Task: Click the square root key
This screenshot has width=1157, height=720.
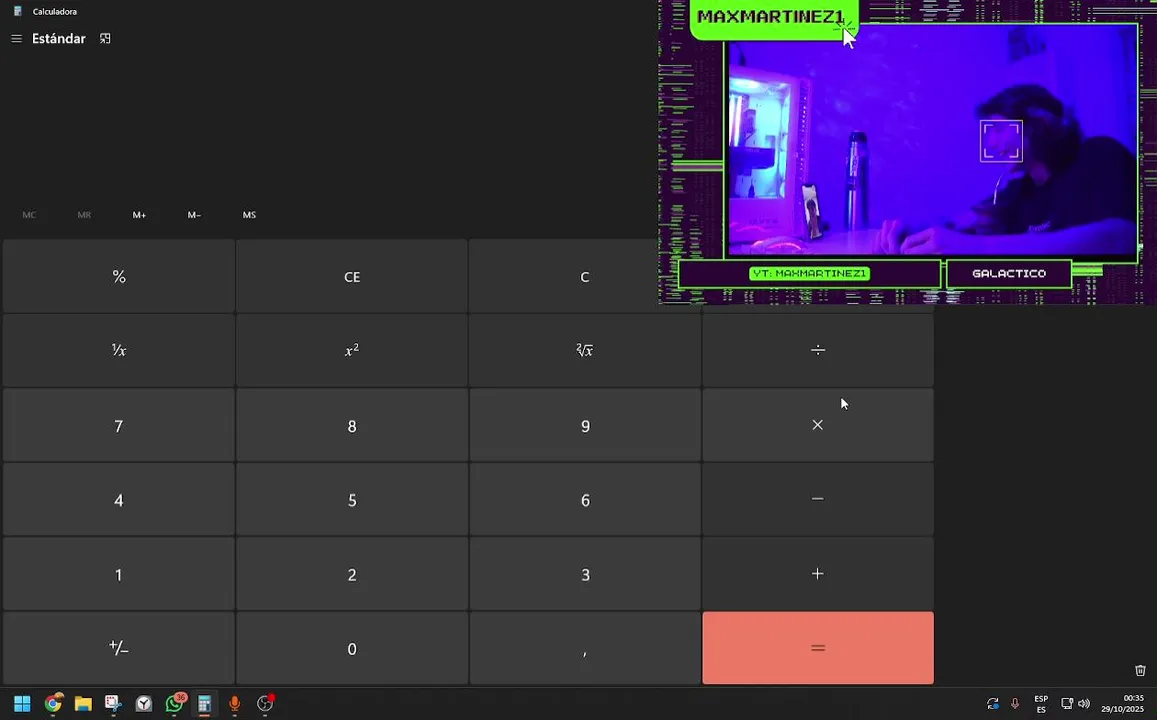Action: pyautogui.click(x=585, y=350)
